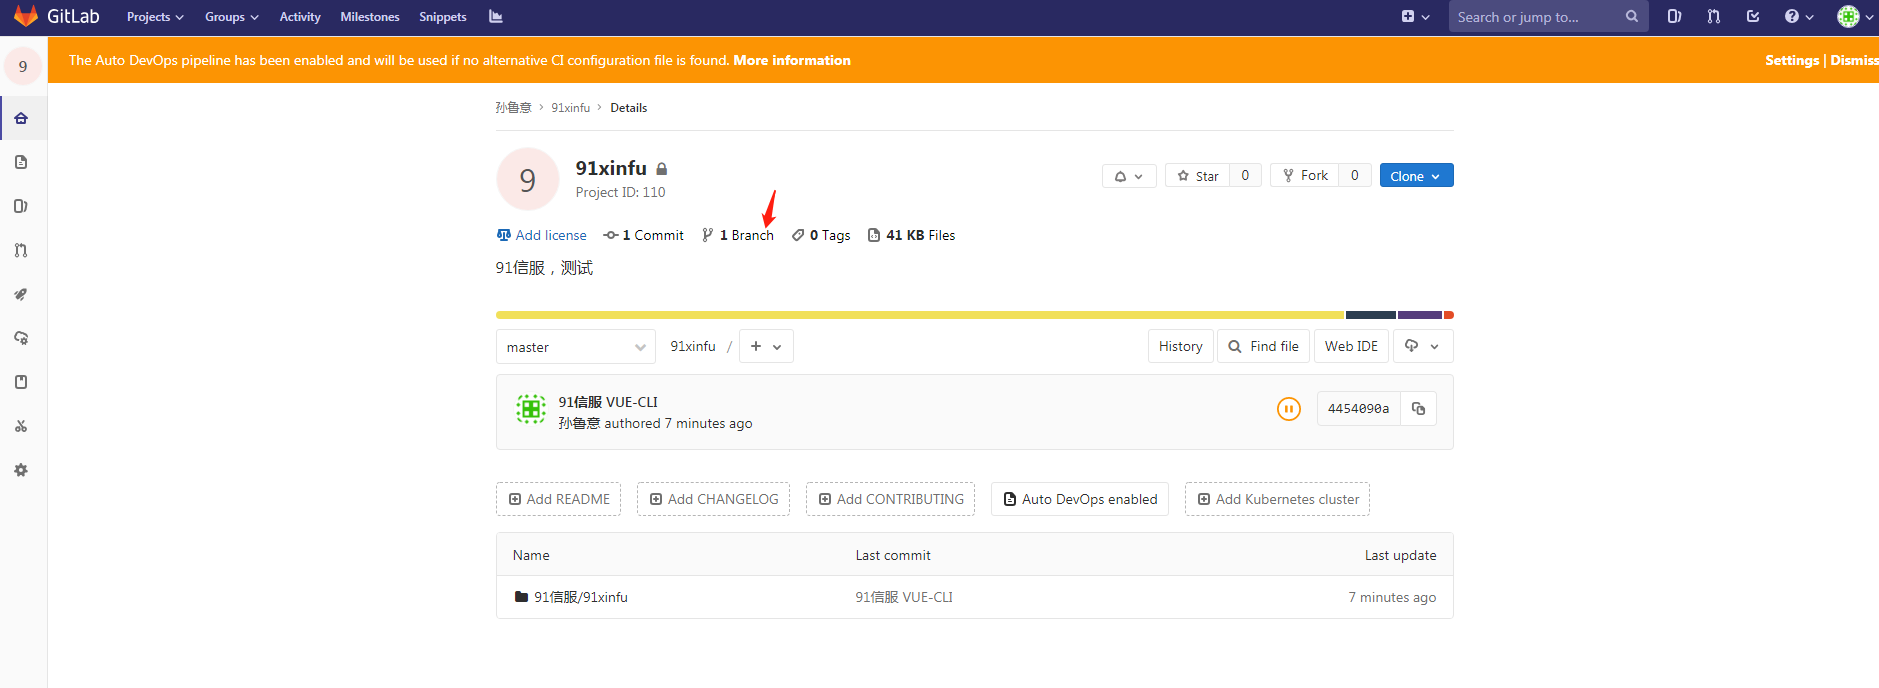The width and height of the screenshot is (1879, 688).
Task: Click Add README button
Action: [559, 499]
